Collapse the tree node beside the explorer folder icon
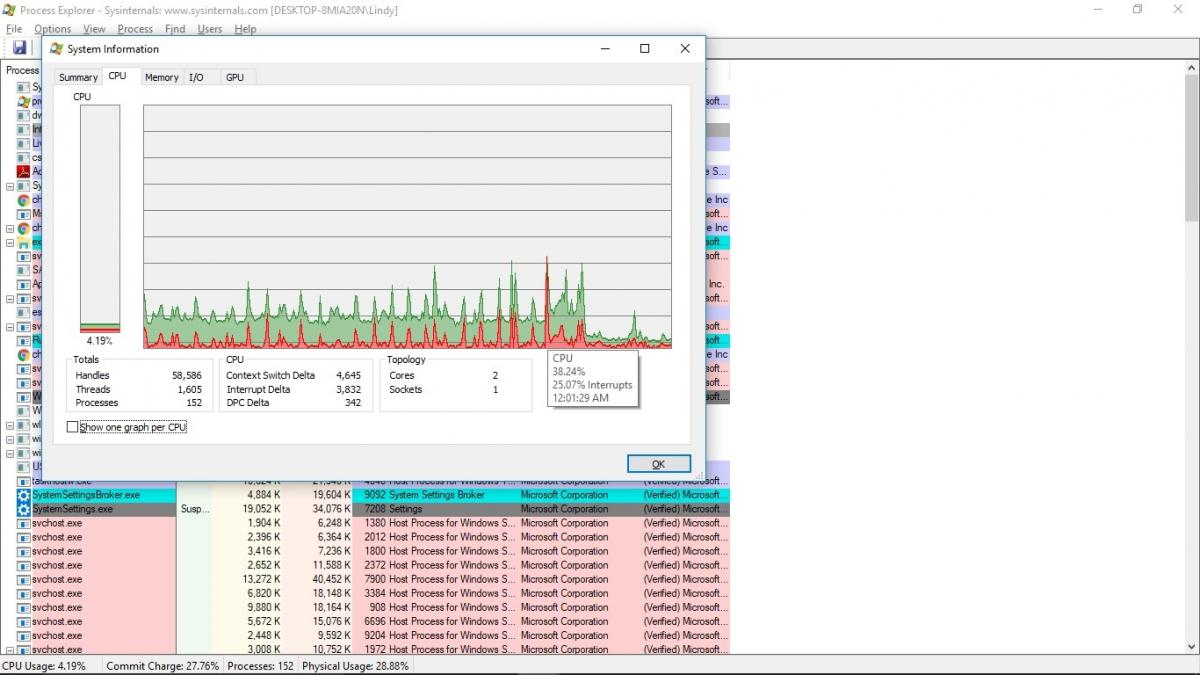The height and width of the screenshot is (675, 1200). [x=10, y=242]
